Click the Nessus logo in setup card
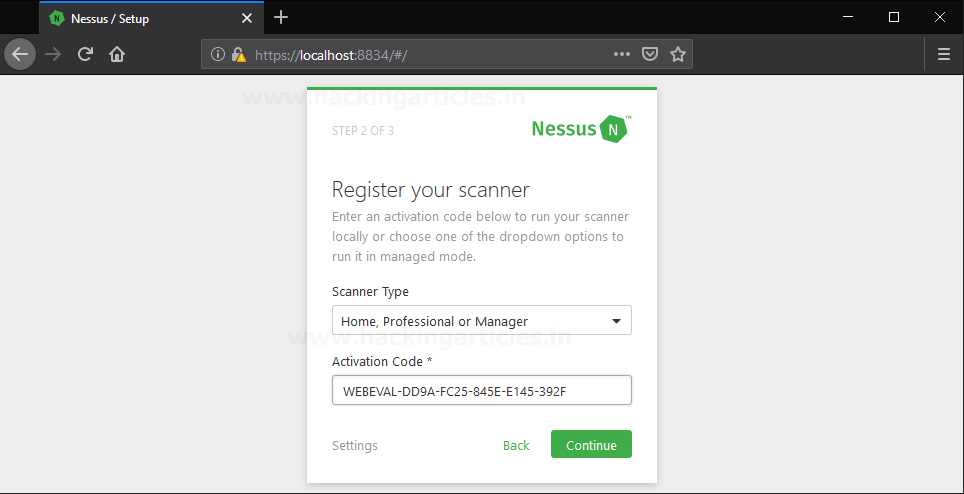The width and height of the screenshot is (964, 494). coord(582,128)
